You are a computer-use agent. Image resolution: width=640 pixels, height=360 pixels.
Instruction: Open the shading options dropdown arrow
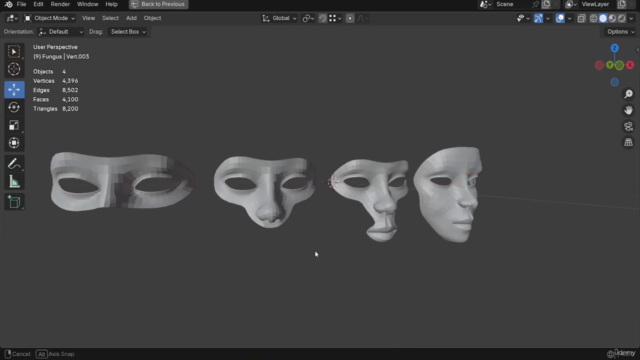(631, 18)
